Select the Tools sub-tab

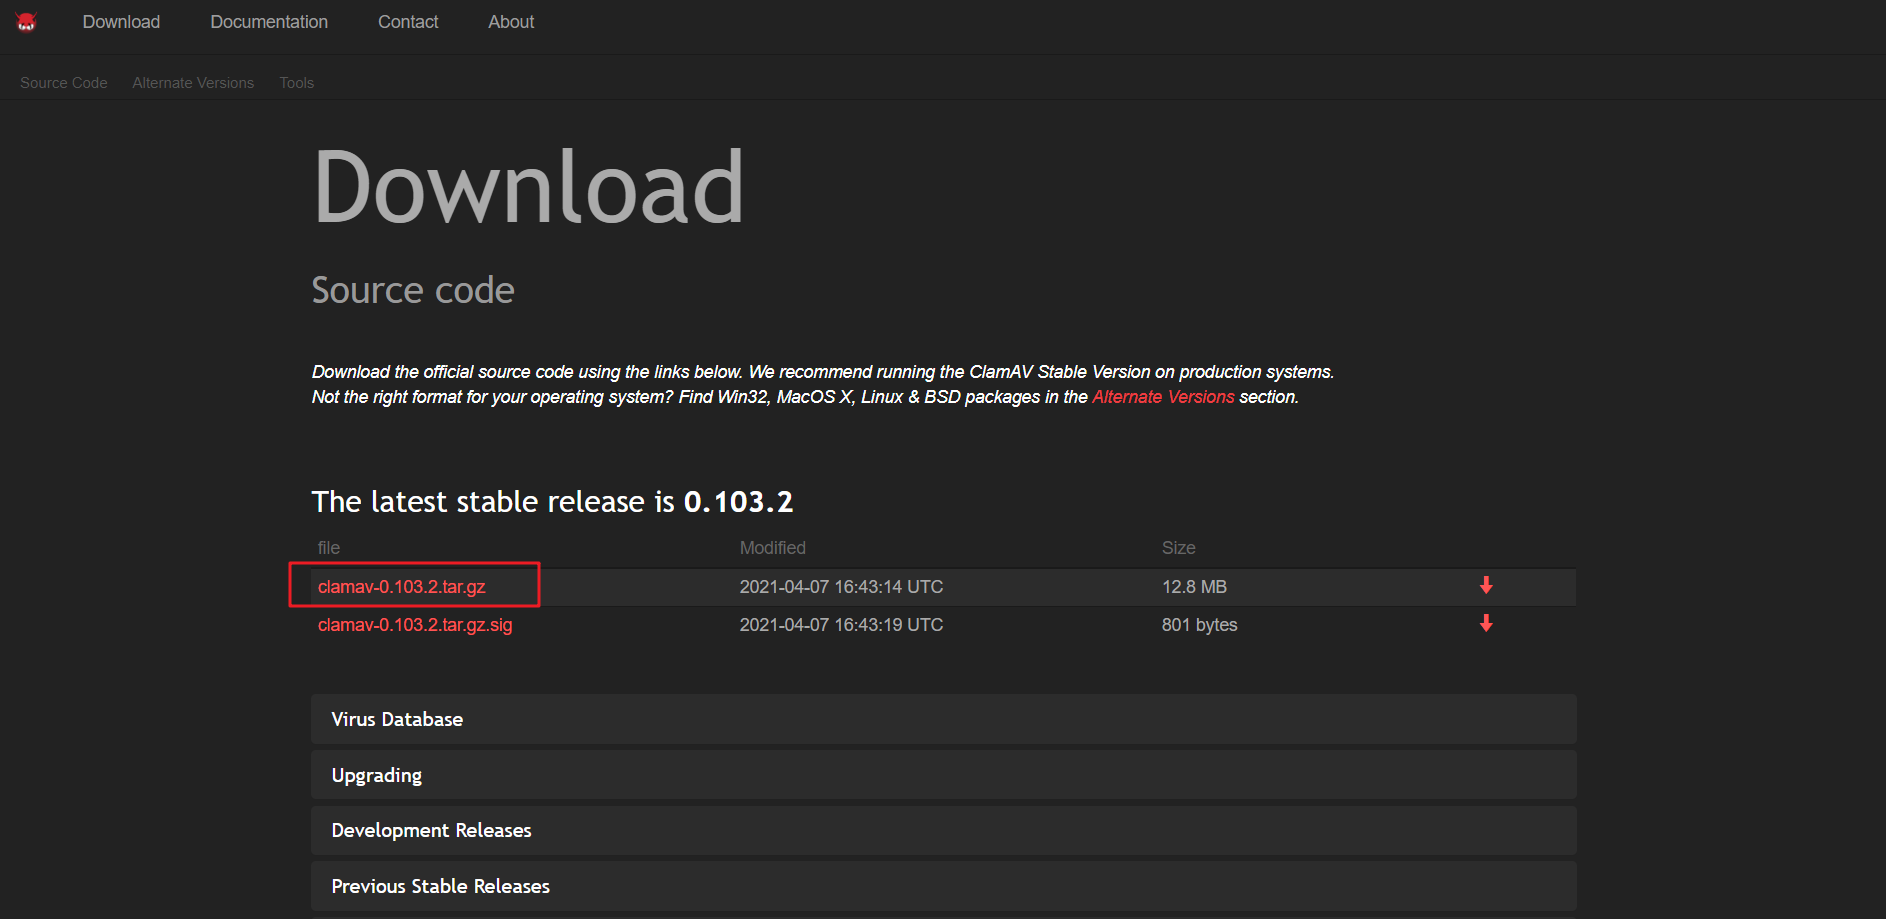point(297,83)
